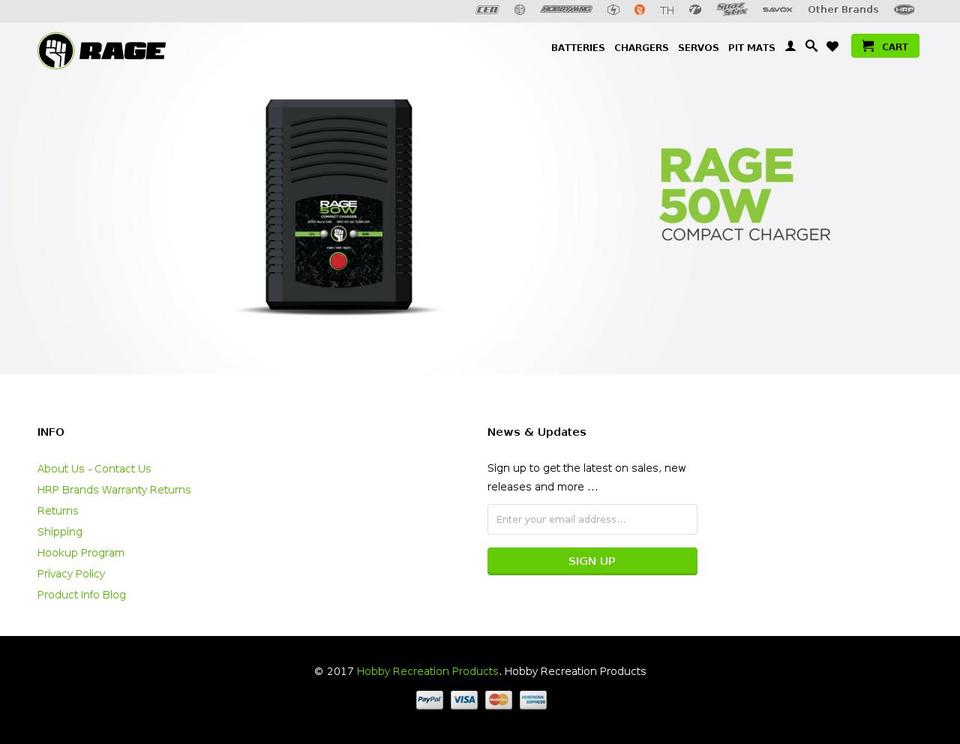The height and width of the screenshot is (744, 960).
Task: Open the Product Info Blog link
Action: pos(81,595)
